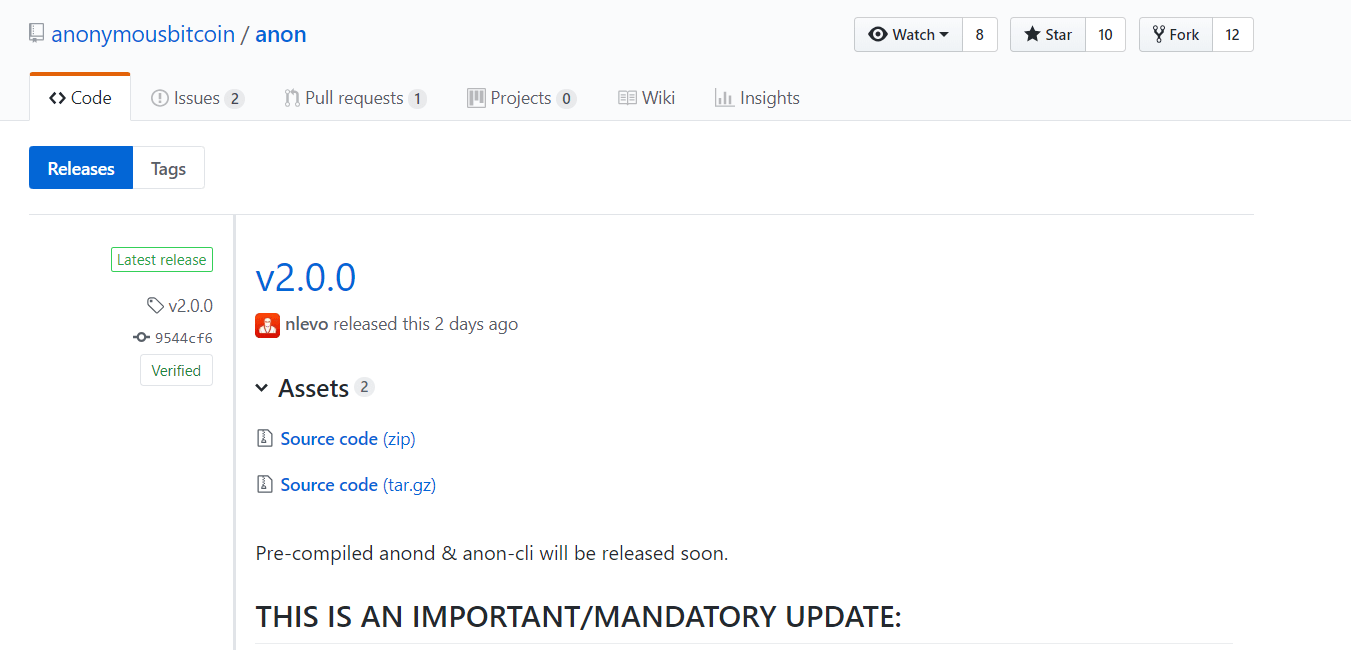Open the Insights tab
1351x650 pixels.
(757, 98)
